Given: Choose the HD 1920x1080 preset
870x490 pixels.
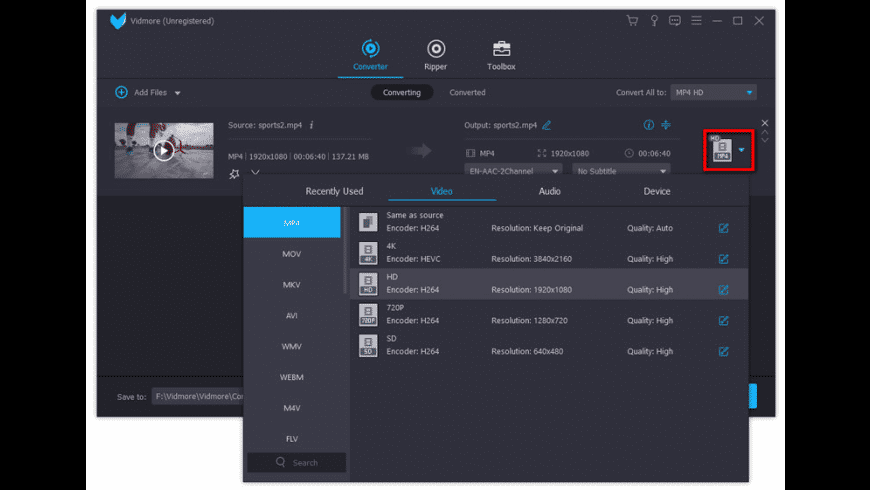Looking at the screenshot, I should coord(549,284).
